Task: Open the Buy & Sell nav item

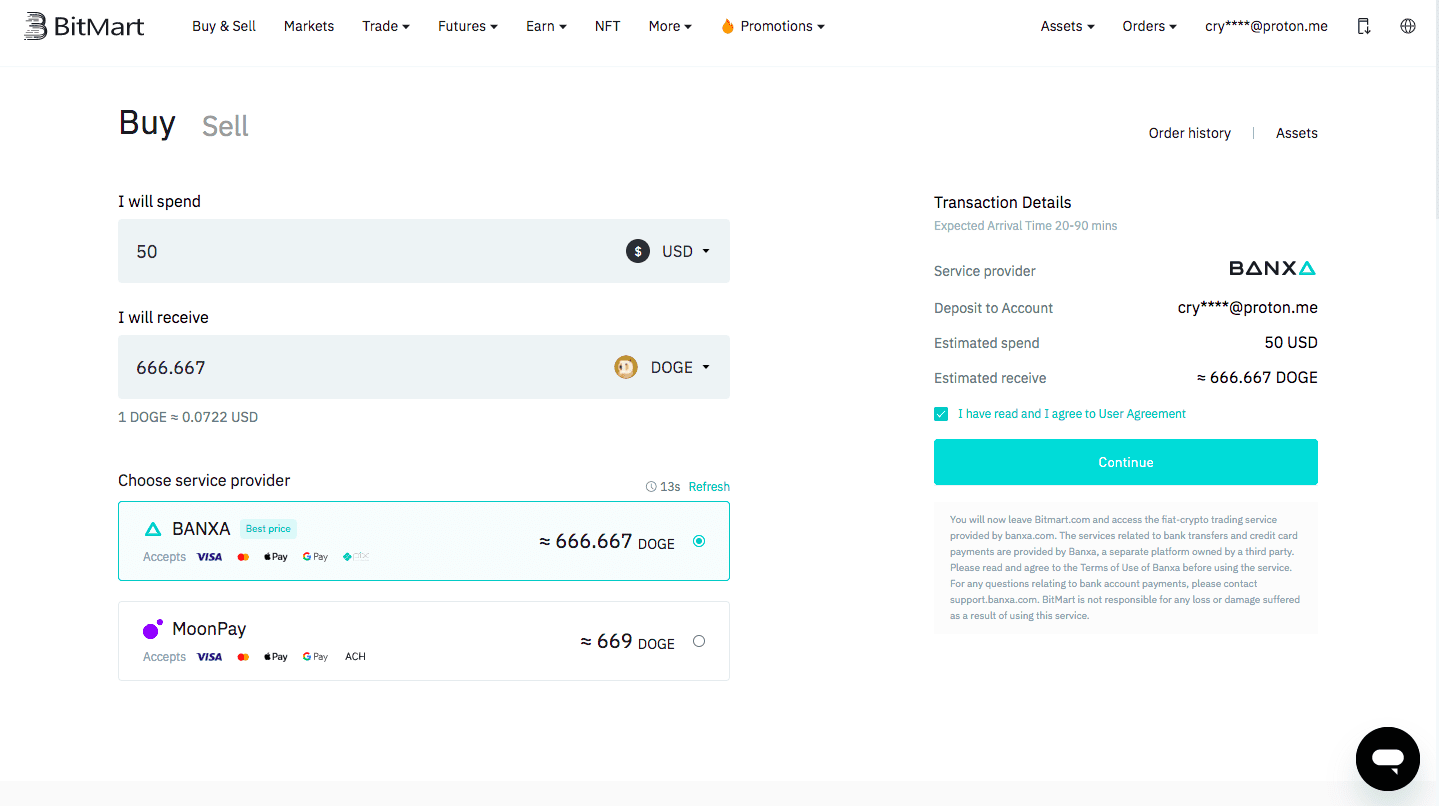Action: click(224, 26)
